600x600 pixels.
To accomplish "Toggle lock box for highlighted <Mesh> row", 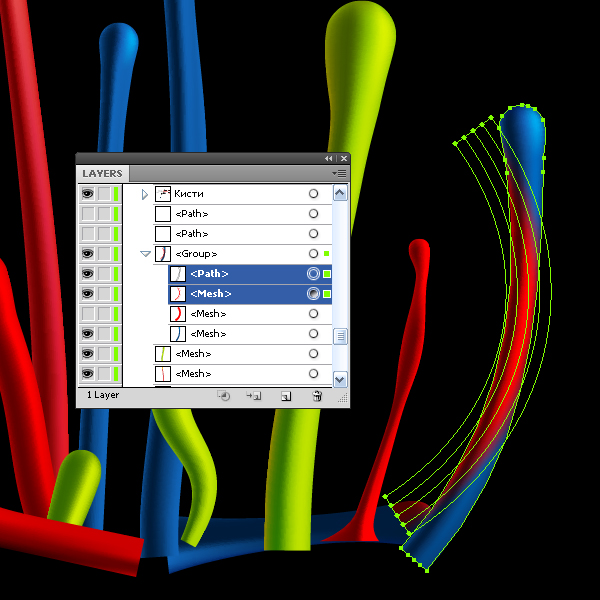I will pyautogui.click(x=104, y=293).
